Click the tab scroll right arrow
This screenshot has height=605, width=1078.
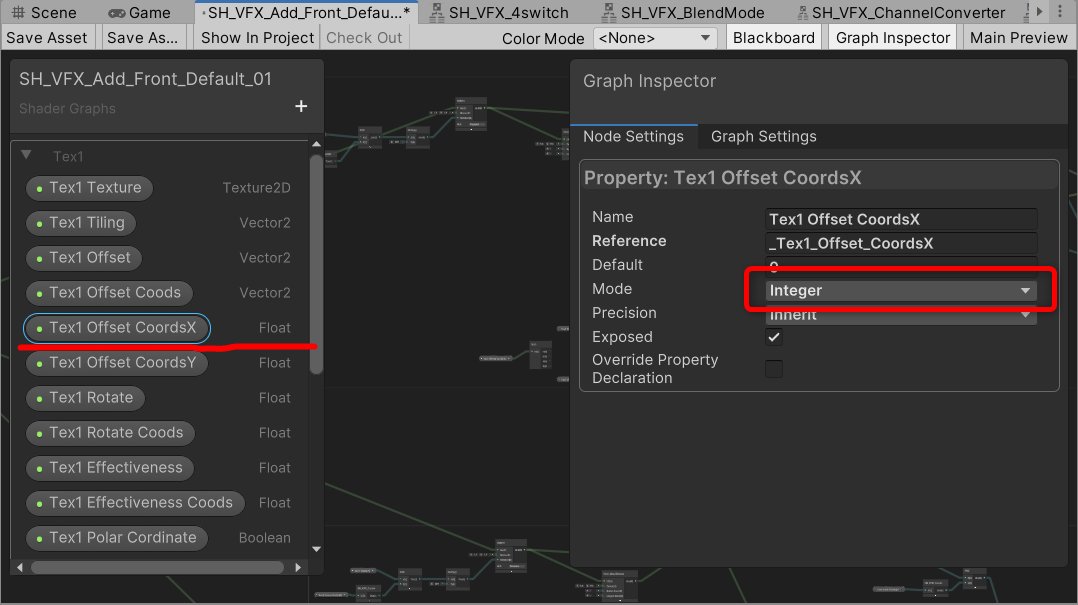click(x=1040, y=12)
